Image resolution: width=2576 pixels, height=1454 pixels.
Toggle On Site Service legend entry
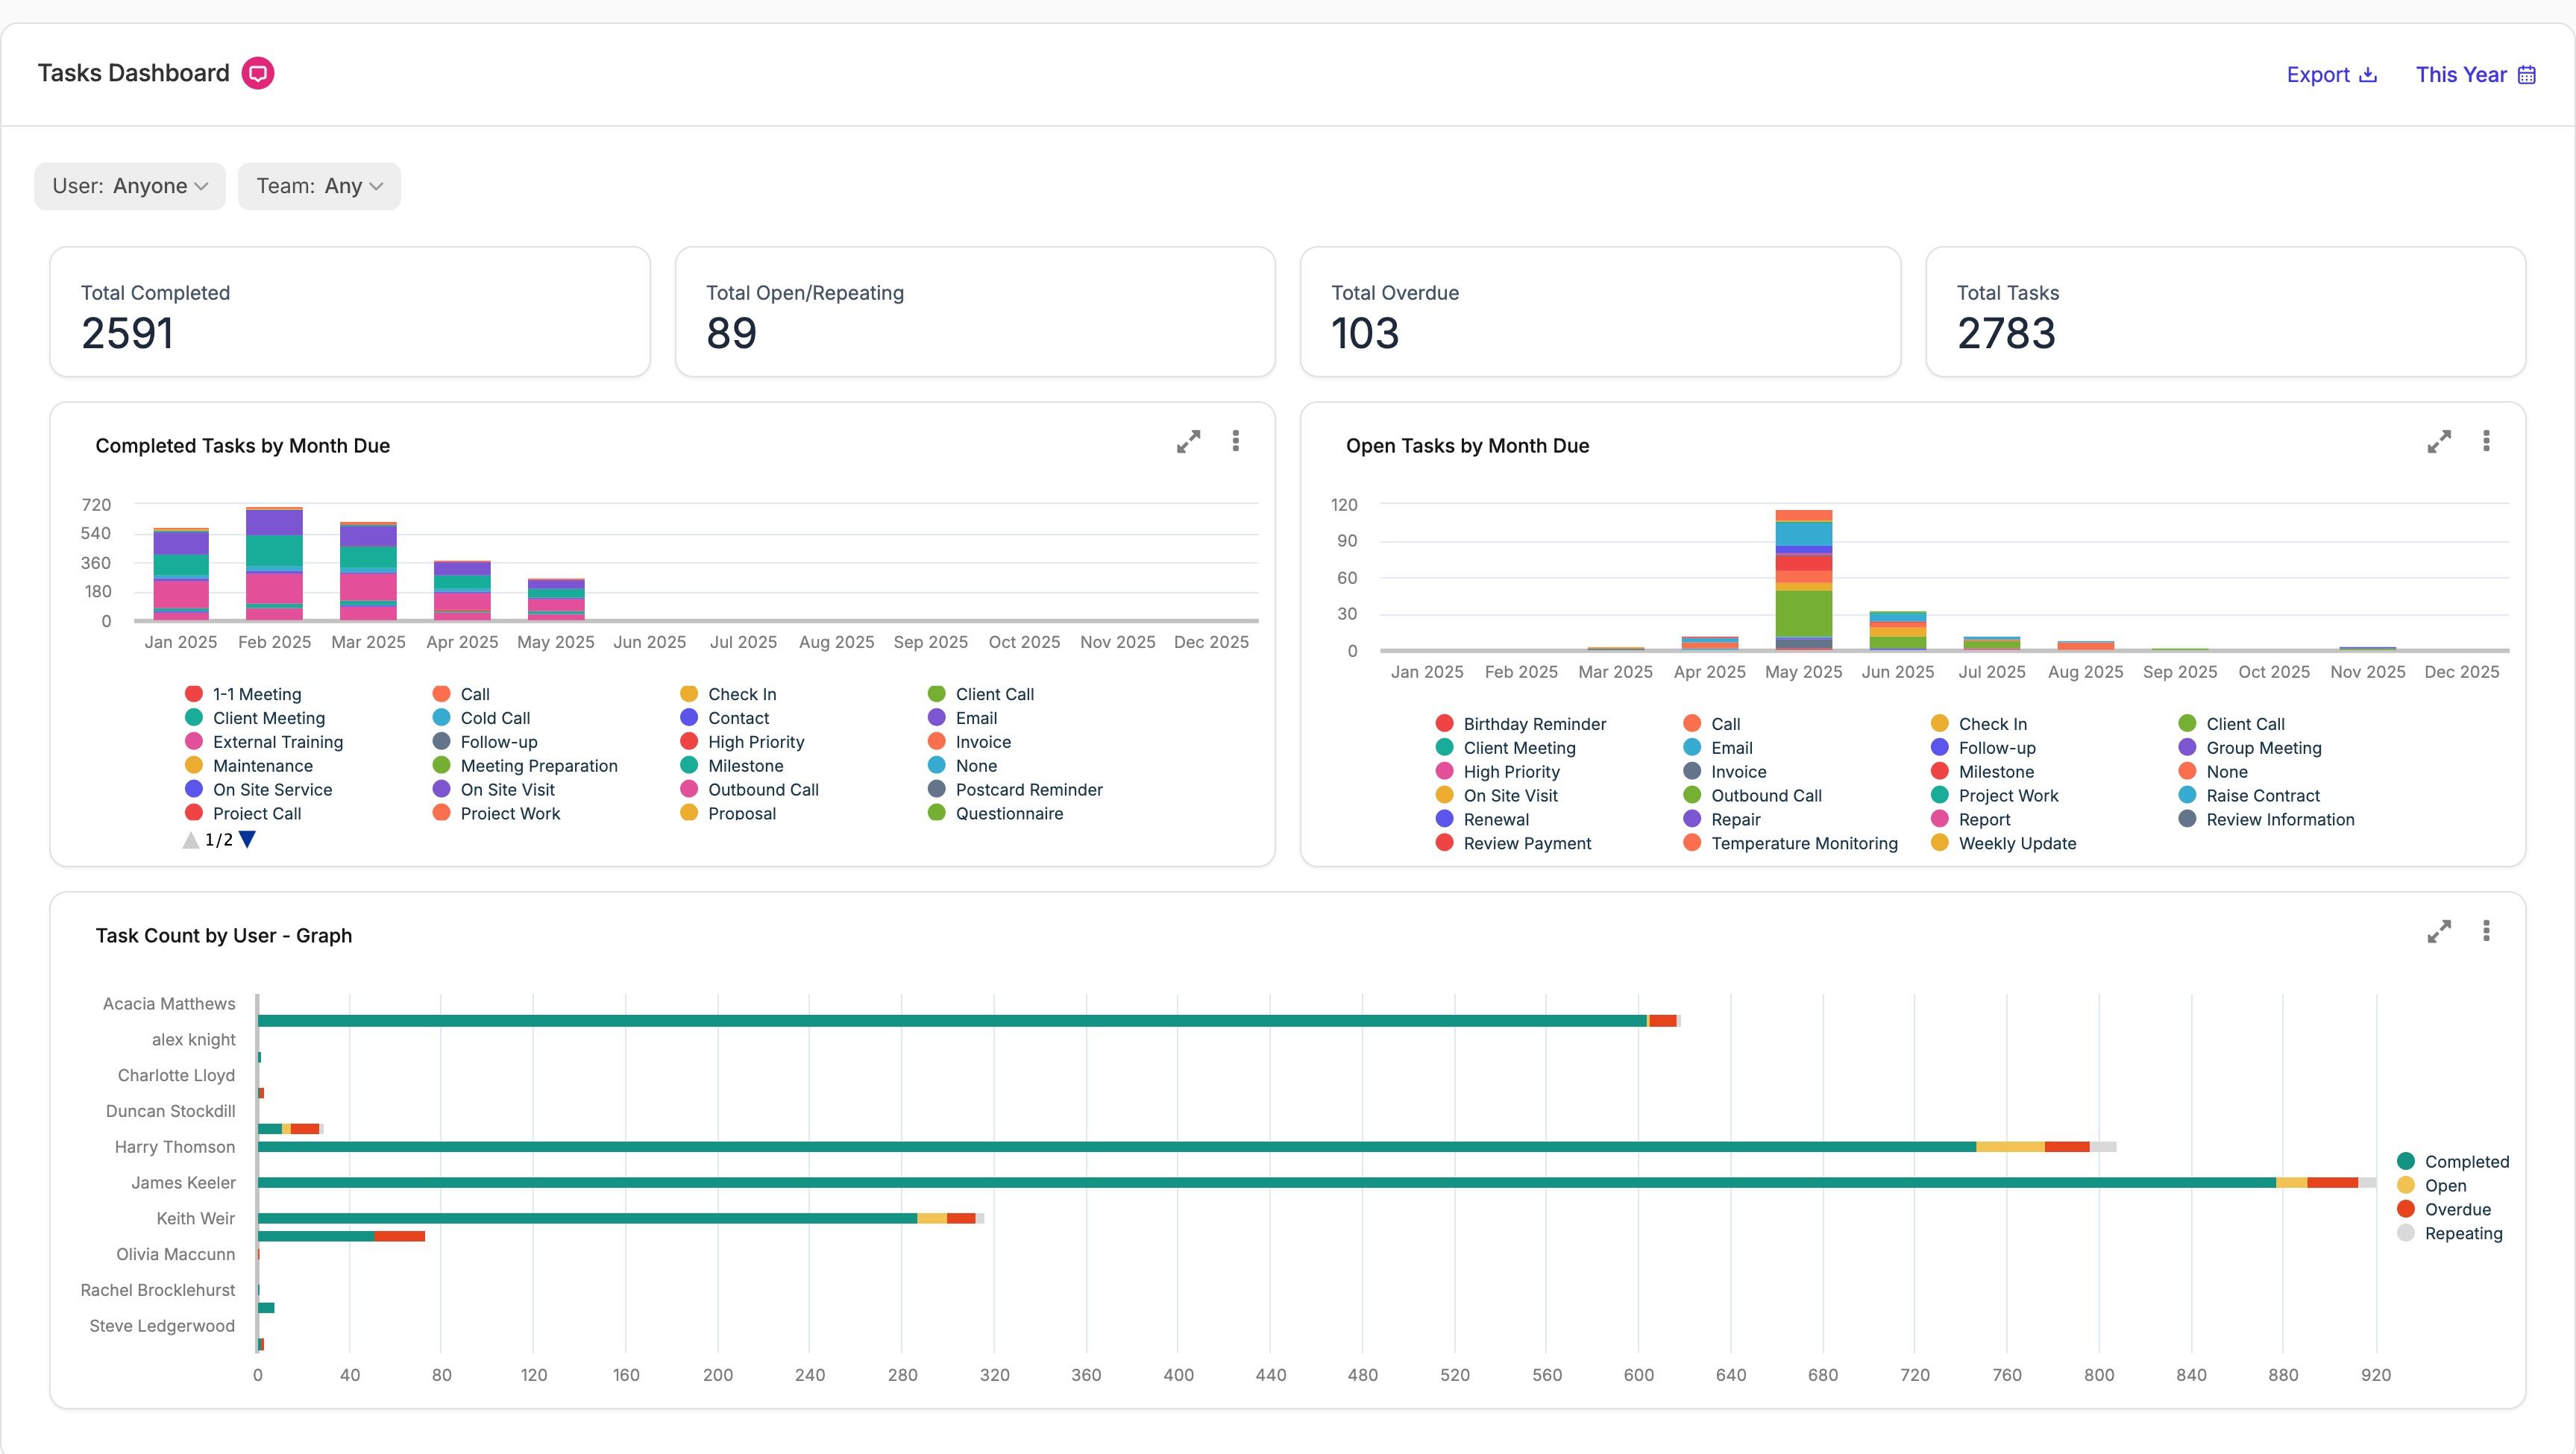(258, 790)
